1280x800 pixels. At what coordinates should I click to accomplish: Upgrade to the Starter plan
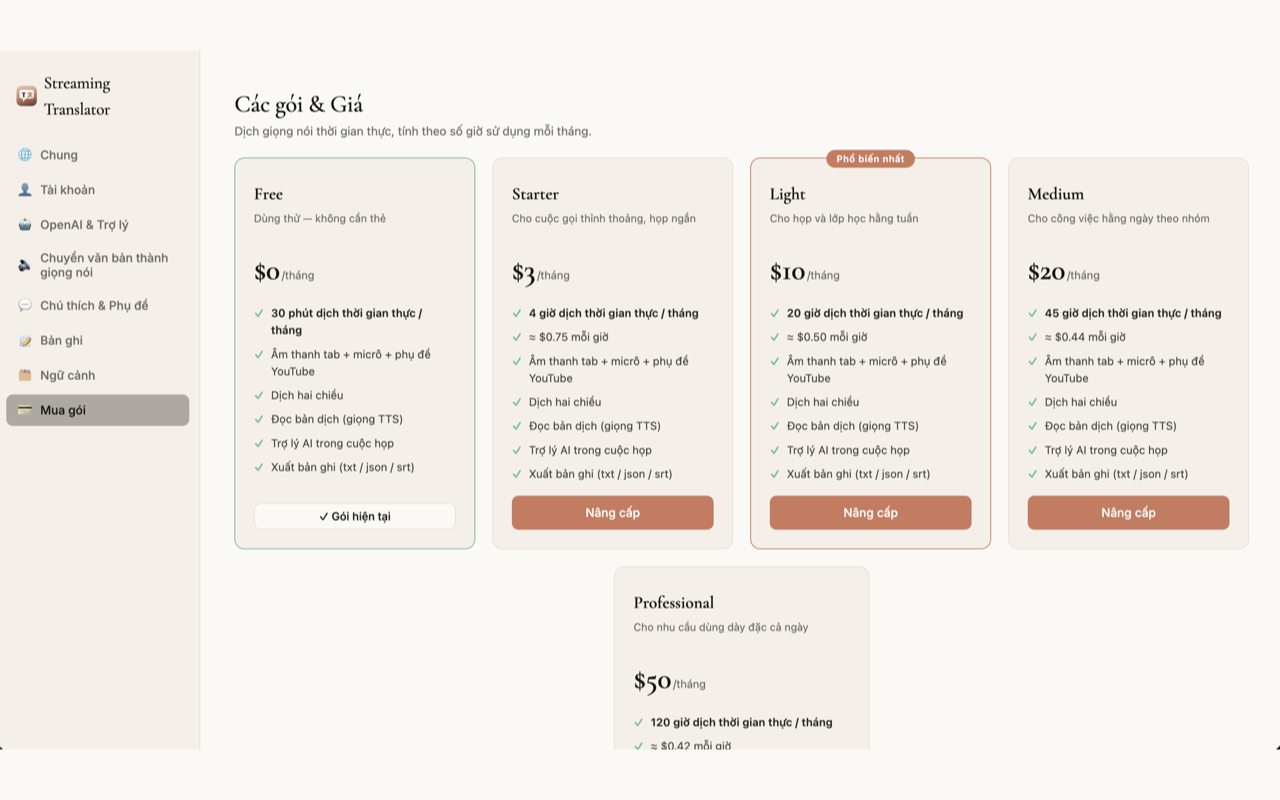pos(613,513)
